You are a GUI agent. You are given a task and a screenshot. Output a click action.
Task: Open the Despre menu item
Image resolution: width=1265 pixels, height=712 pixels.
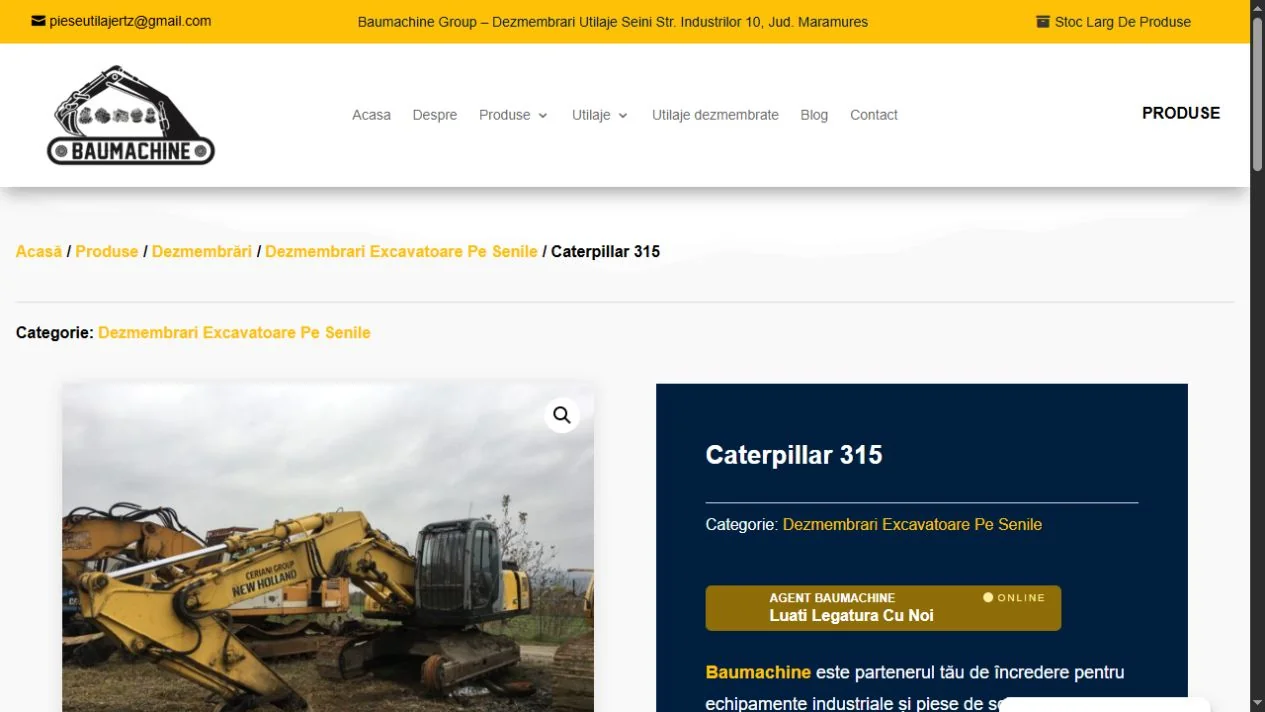click(435, 115)
